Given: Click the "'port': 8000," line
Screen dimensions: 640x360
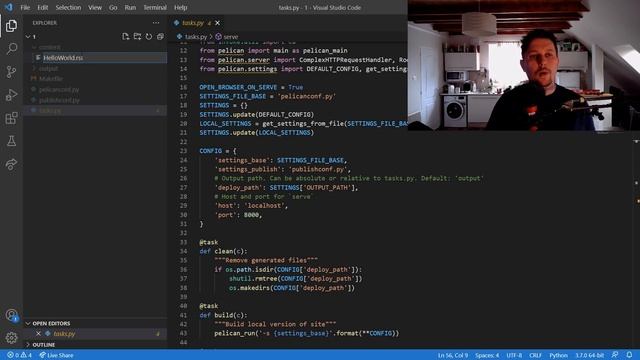Looking at the screenshot, I should (238, 215).
